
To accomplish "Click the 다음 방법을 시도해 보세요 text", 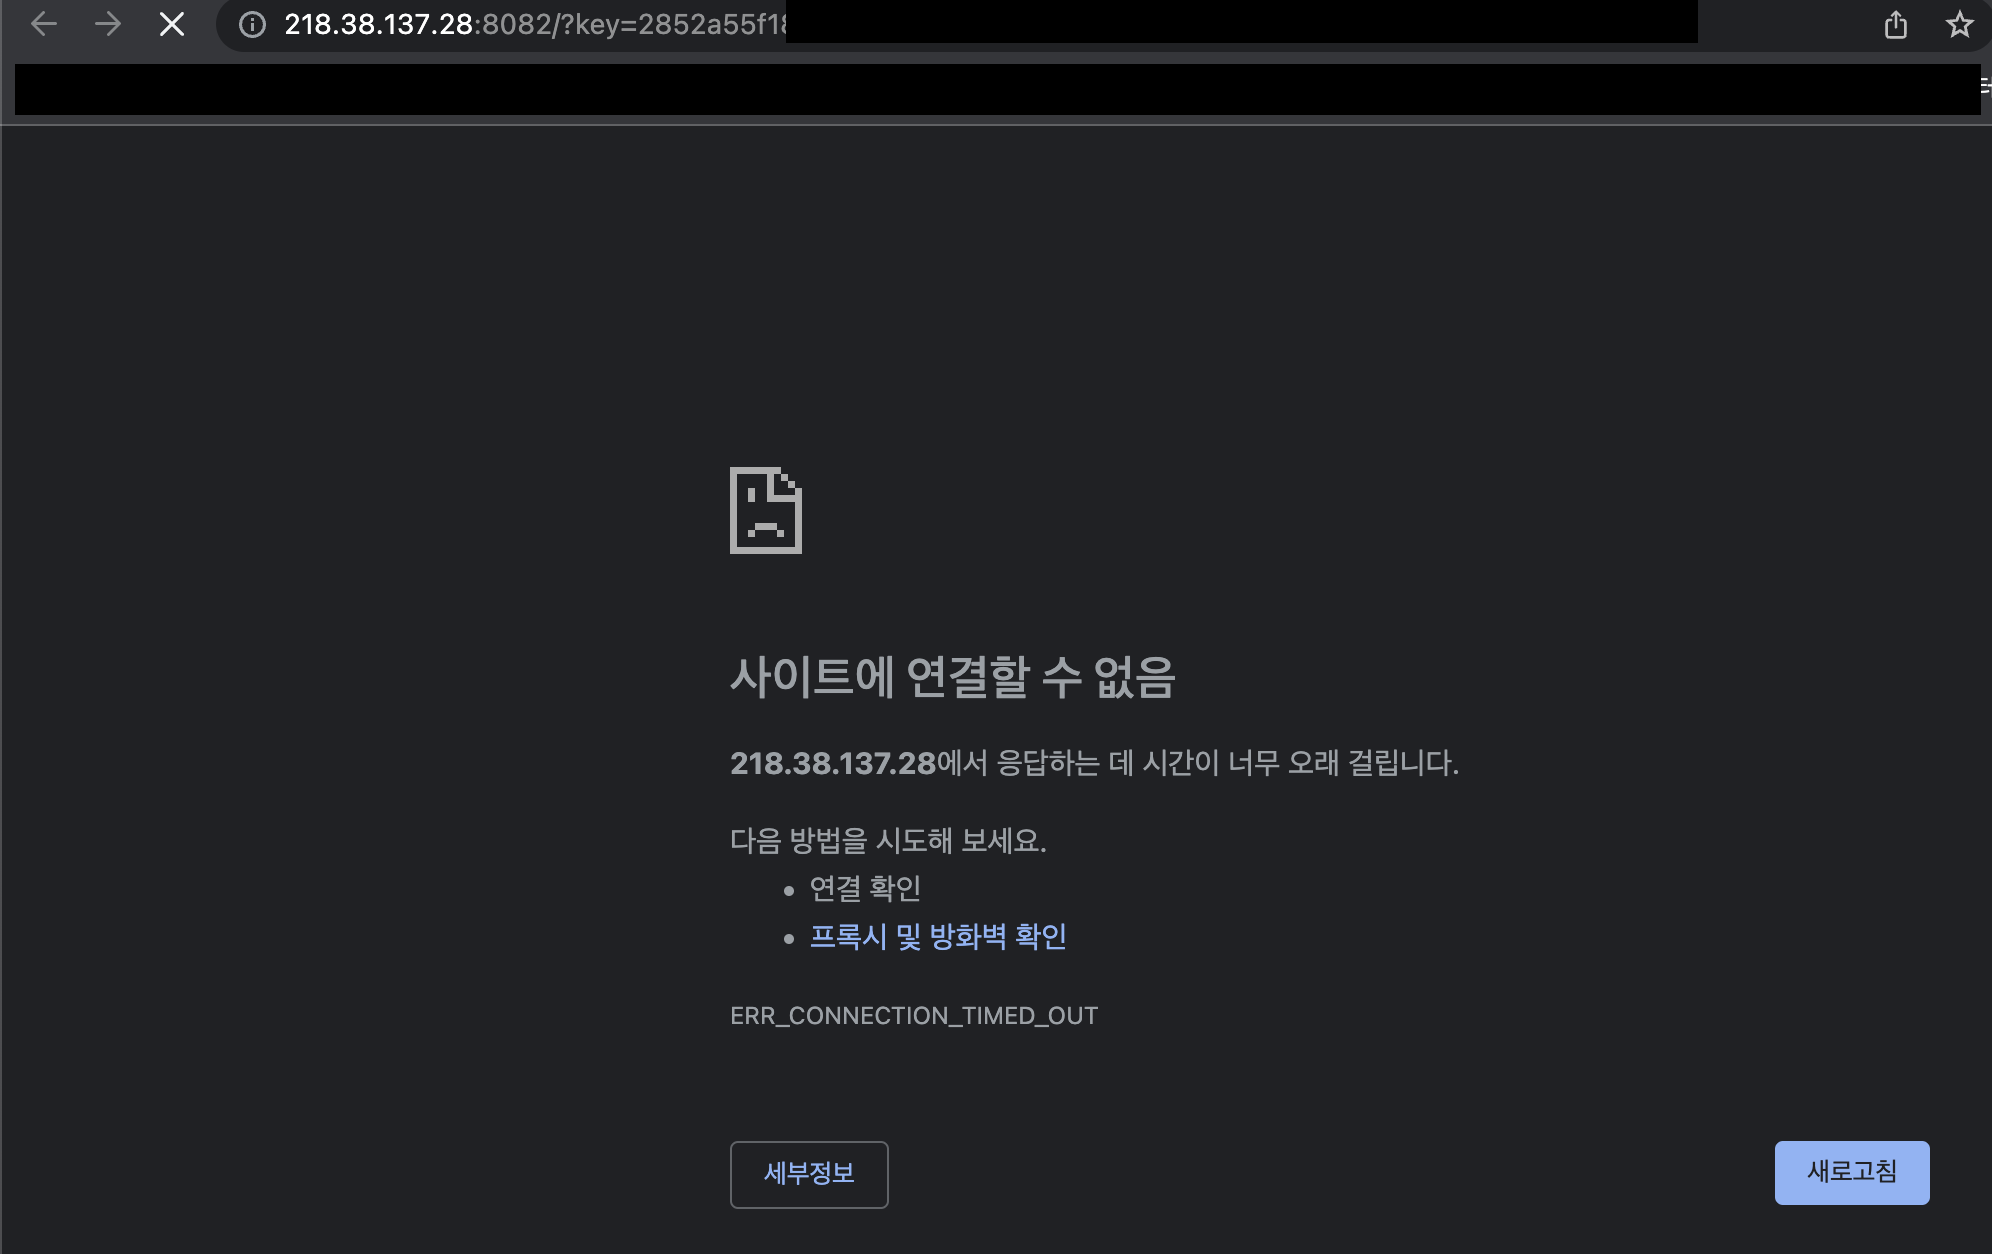I will [887, 840].
